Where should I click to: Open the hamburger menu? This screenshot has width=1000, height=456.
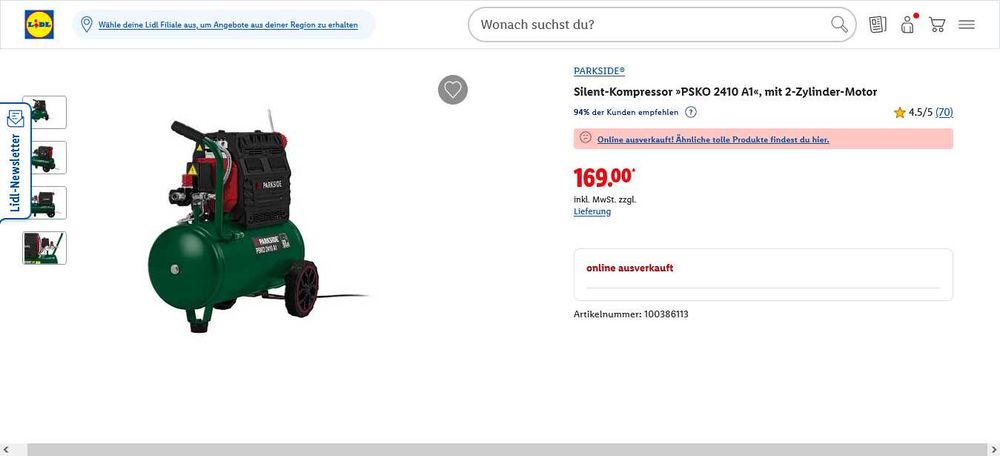point(967,25)
